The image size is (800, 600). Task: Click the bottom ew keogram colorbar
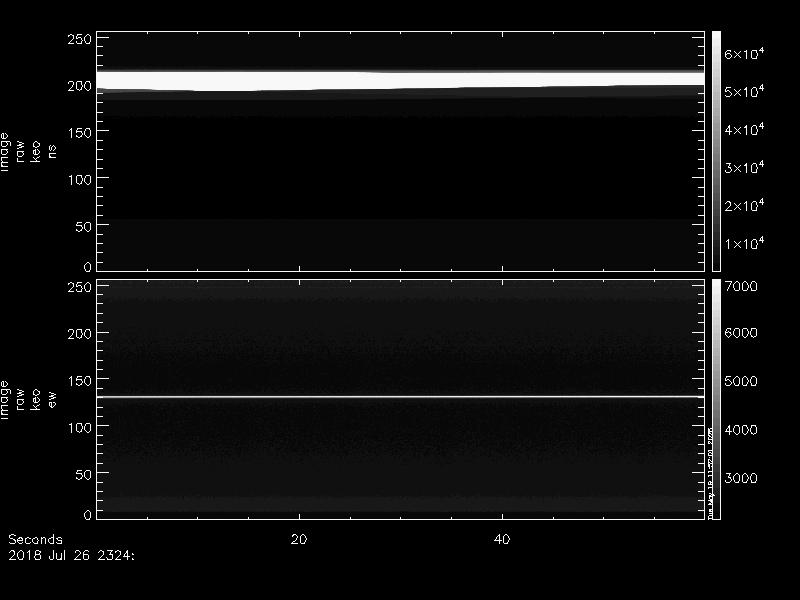(x=716, y=399)
